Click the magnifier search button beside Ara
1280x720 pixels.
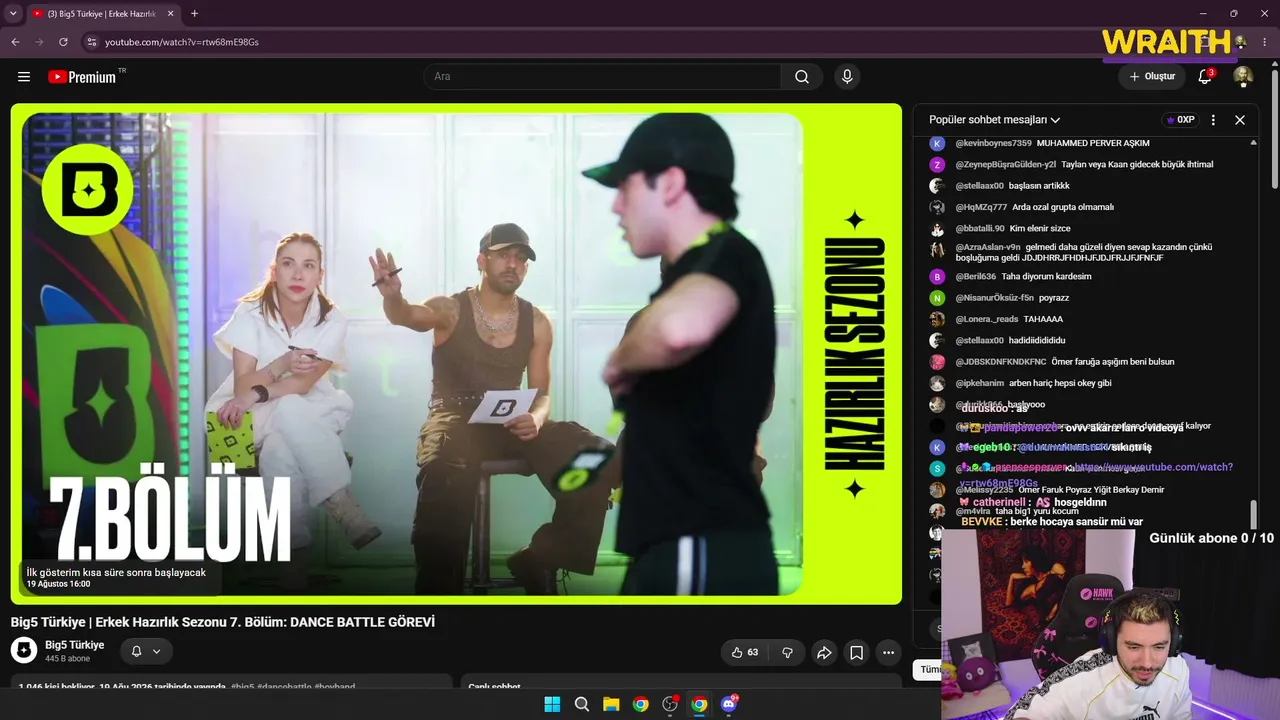point(802,77)
